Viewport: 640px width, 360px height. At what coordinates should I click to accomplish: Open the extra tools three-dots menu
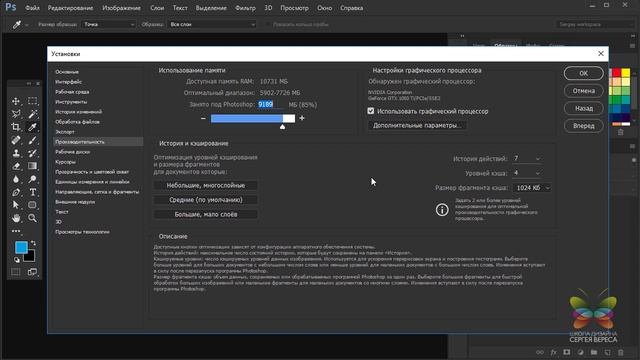[x=16, y=231]
